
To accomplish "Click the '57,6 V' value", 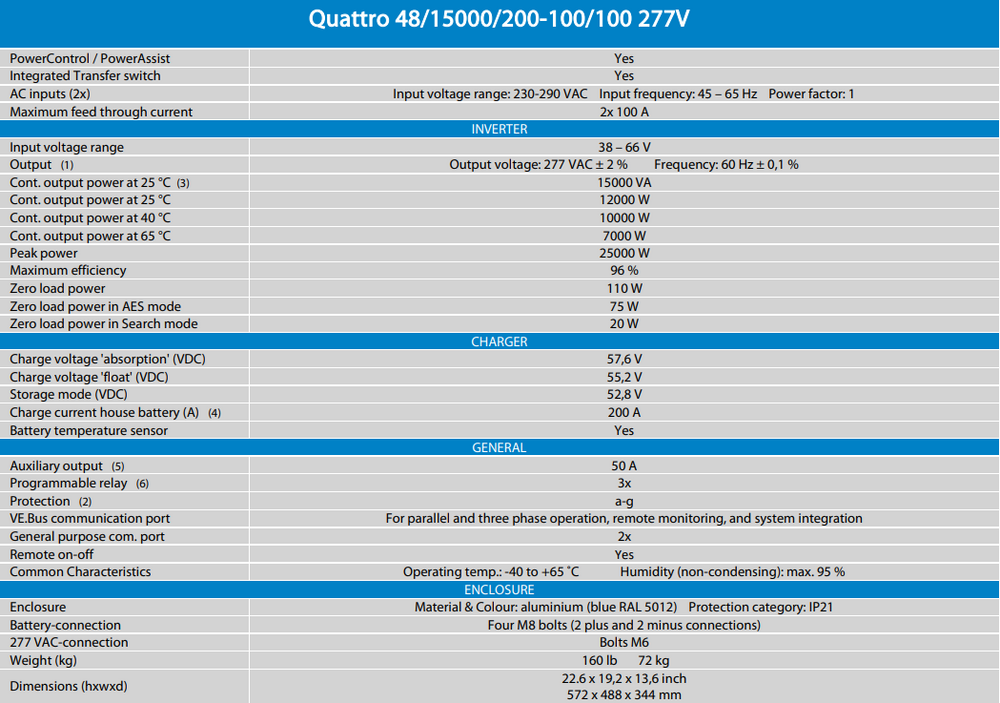I will click(624, 359).
